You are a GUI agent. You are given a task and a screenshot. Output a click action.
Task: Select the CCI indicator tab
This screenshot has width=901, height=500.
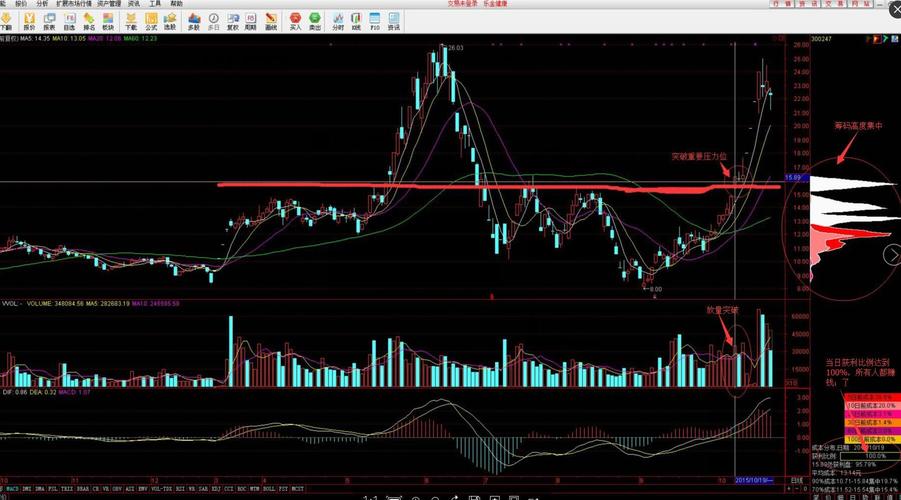(x=229, y=489)
